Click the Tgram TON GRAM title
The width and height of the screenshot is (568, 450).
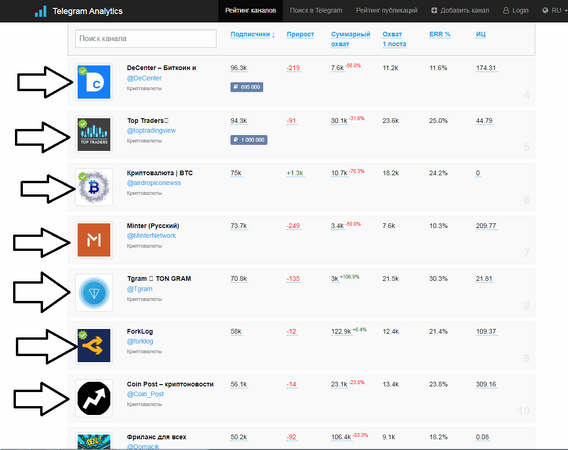tap(159, 279)
